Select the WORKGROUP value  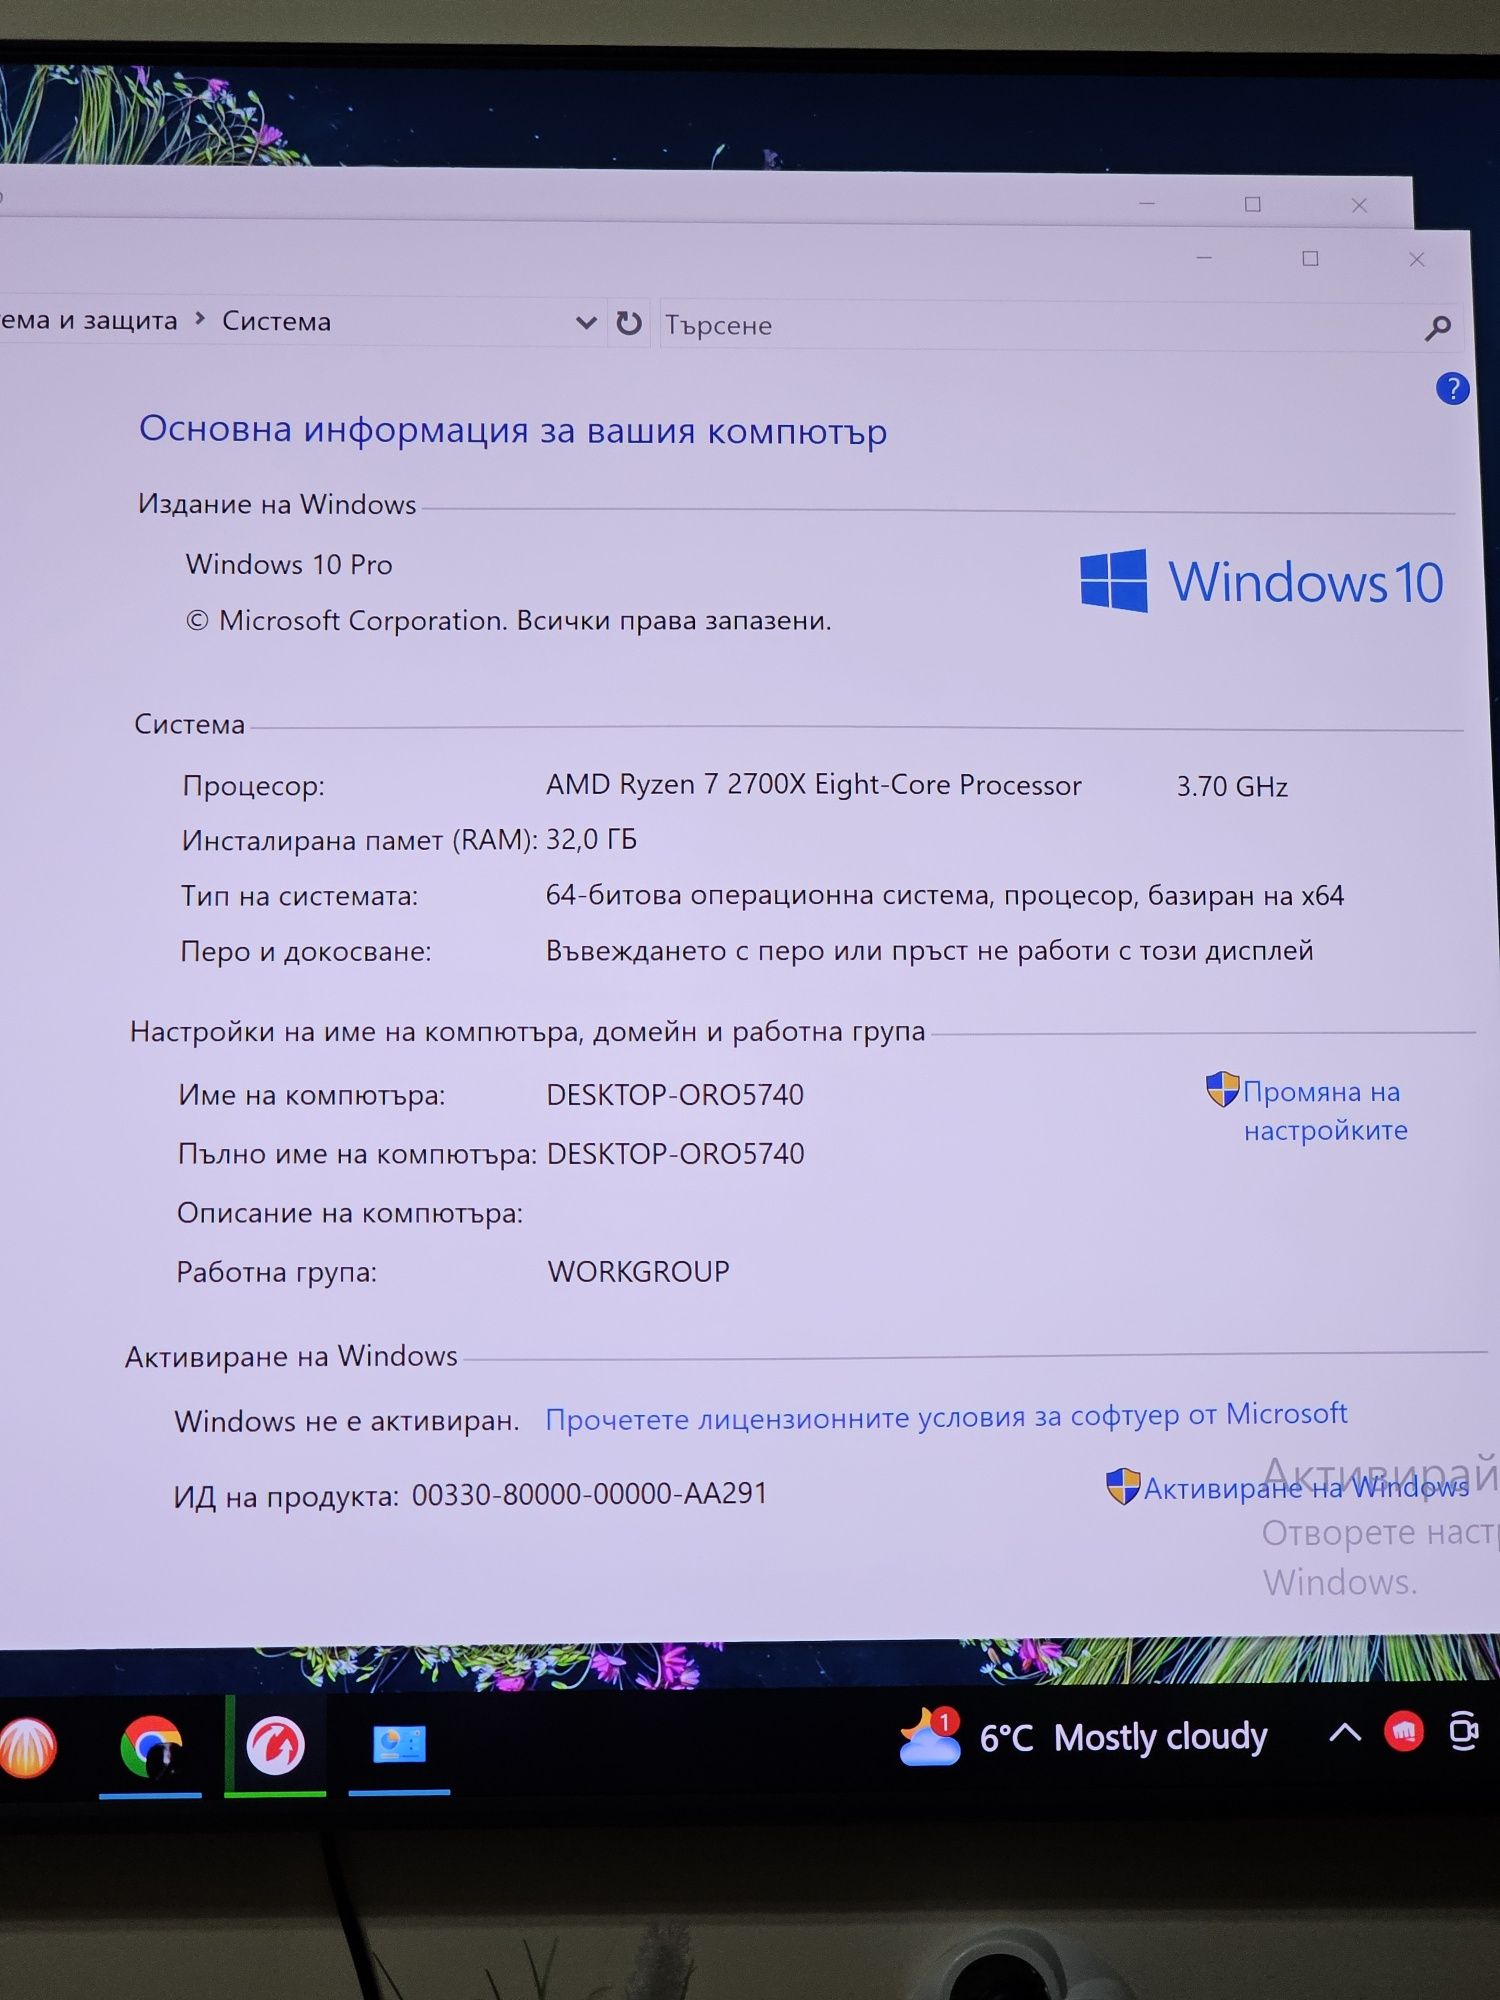pos(638,1272)
